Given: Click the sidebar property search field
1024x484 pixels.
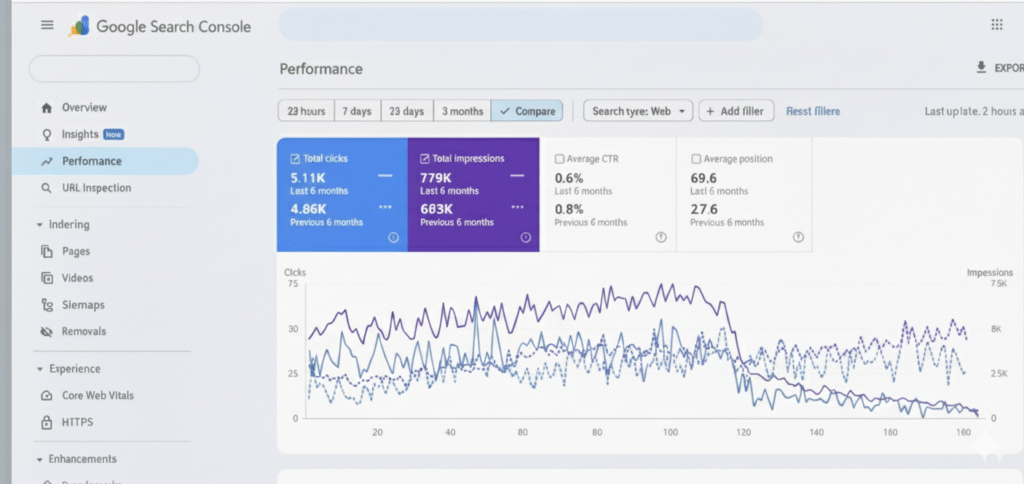Looking at the screenshot, I should click(114, 69).
